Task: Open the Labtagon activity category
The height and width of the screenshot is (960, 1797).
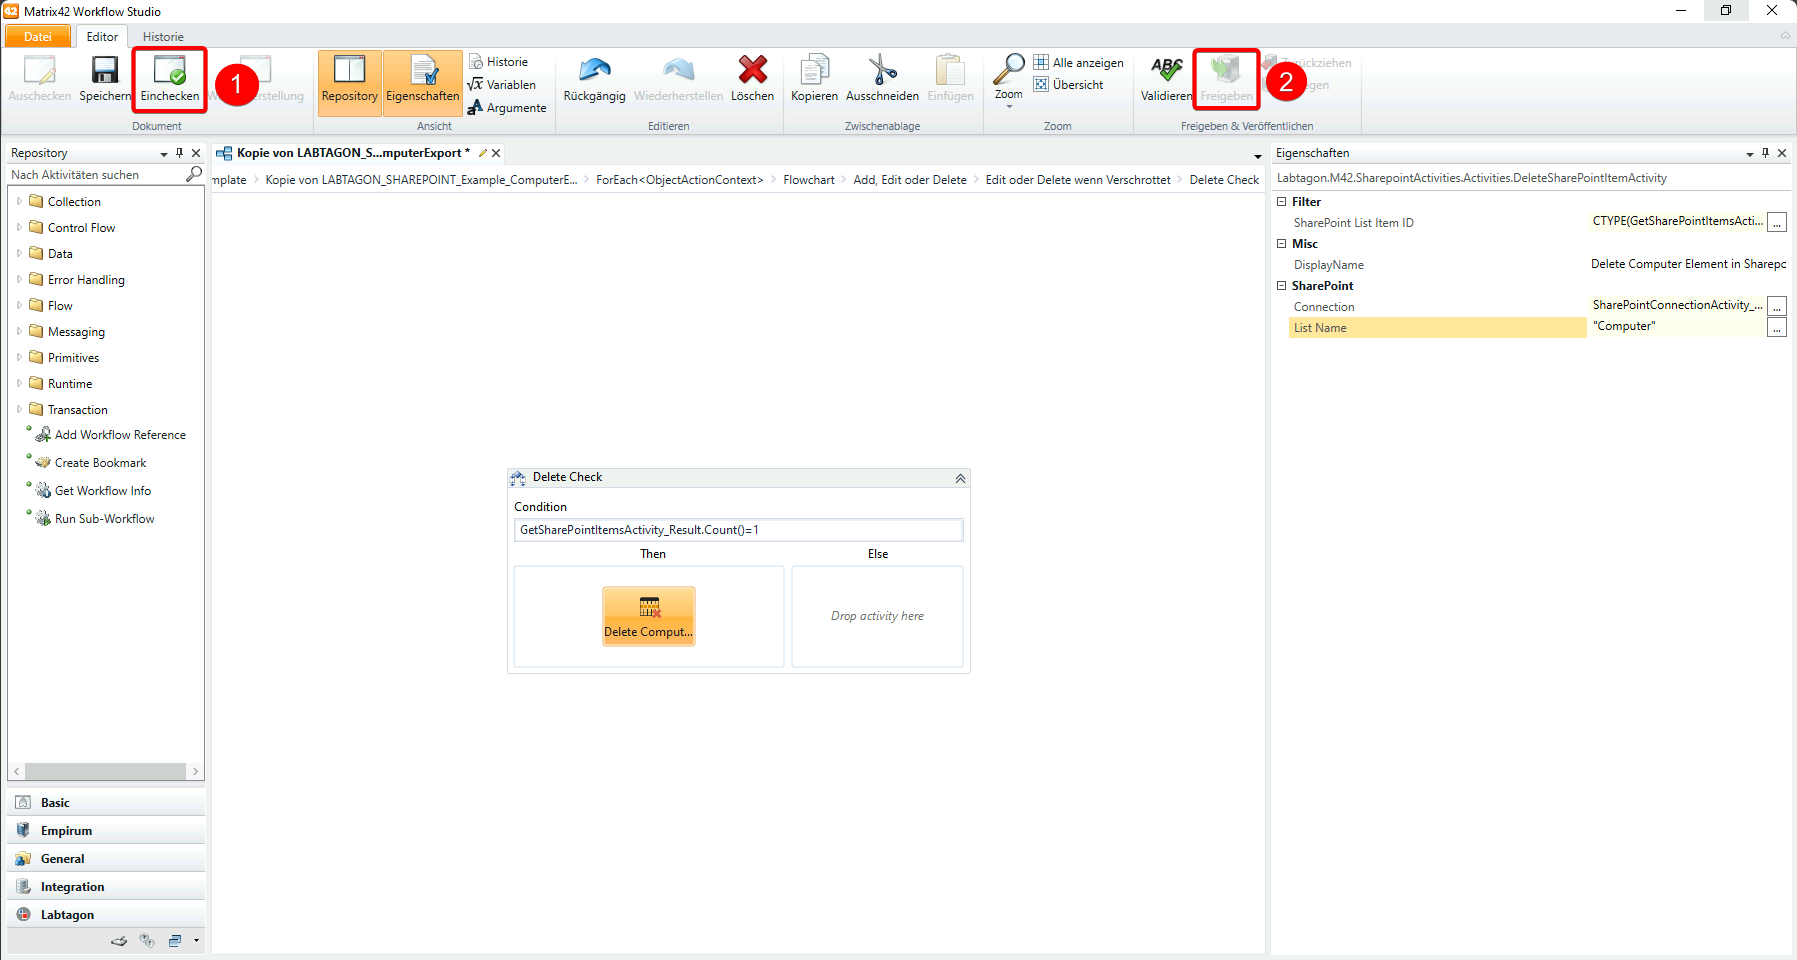Action: [67, 915]
